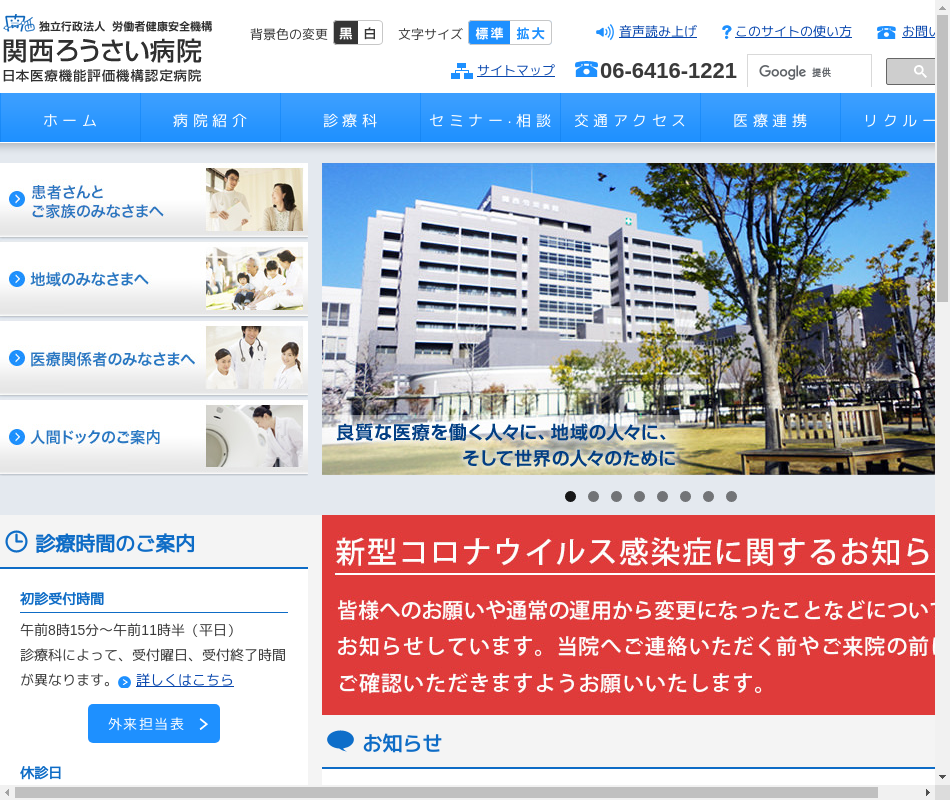Switch background color to black (黒)
The height and width of the screenshot is (800, 950).
(x=346, y=33)
